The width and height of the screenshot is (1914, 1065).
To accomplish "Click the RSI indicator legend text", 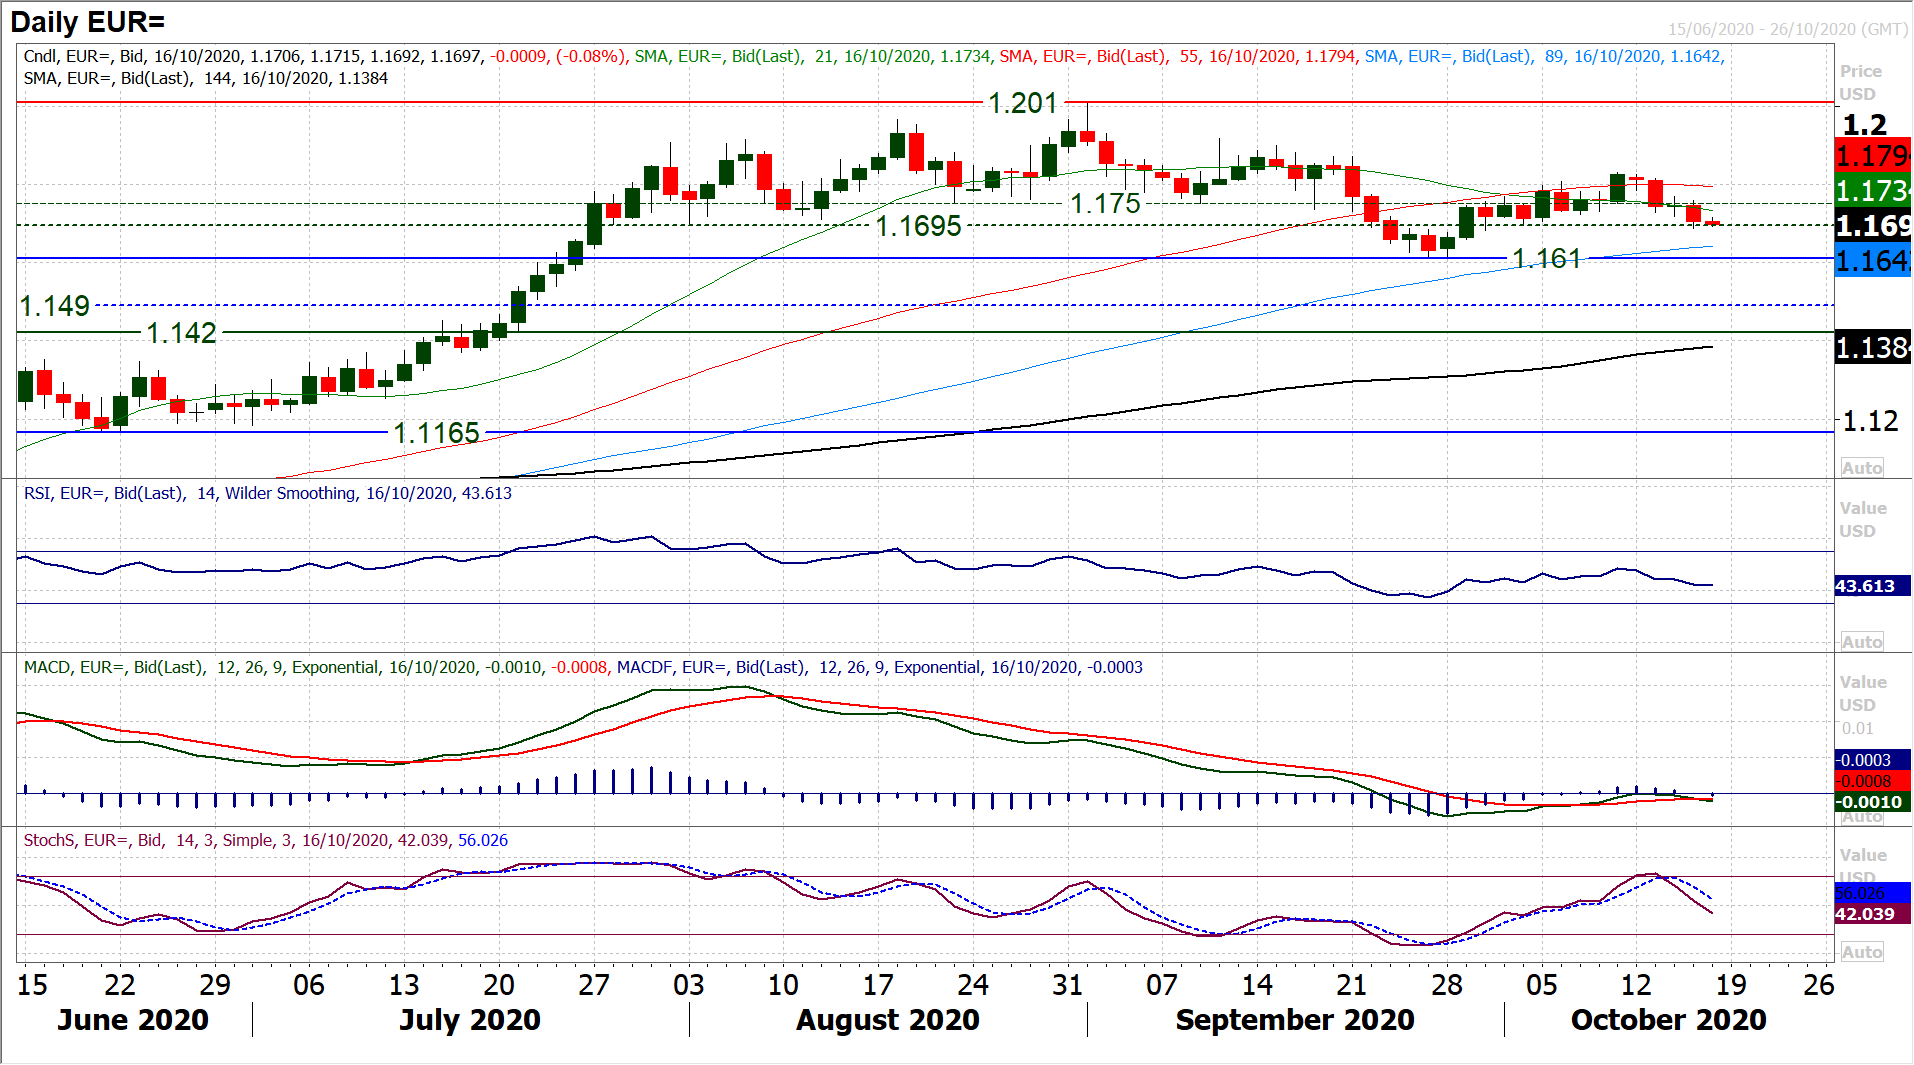I will [x=267, y=493].
